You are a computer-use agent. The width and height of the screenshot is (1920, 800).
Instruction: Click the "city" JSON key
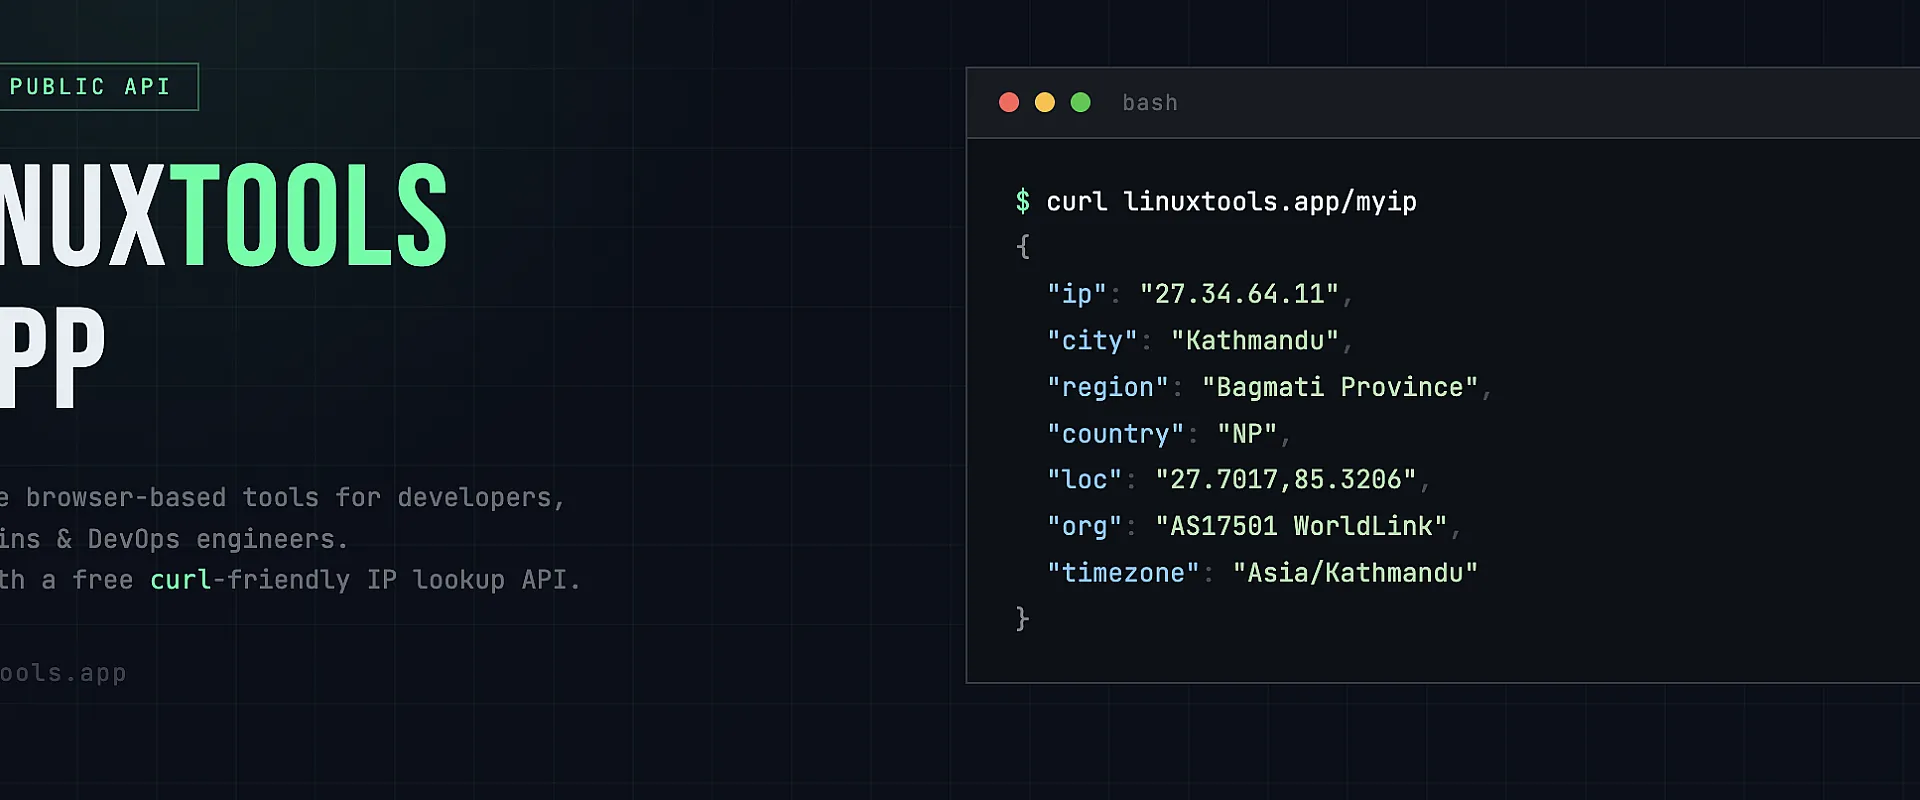(1092, 341)
